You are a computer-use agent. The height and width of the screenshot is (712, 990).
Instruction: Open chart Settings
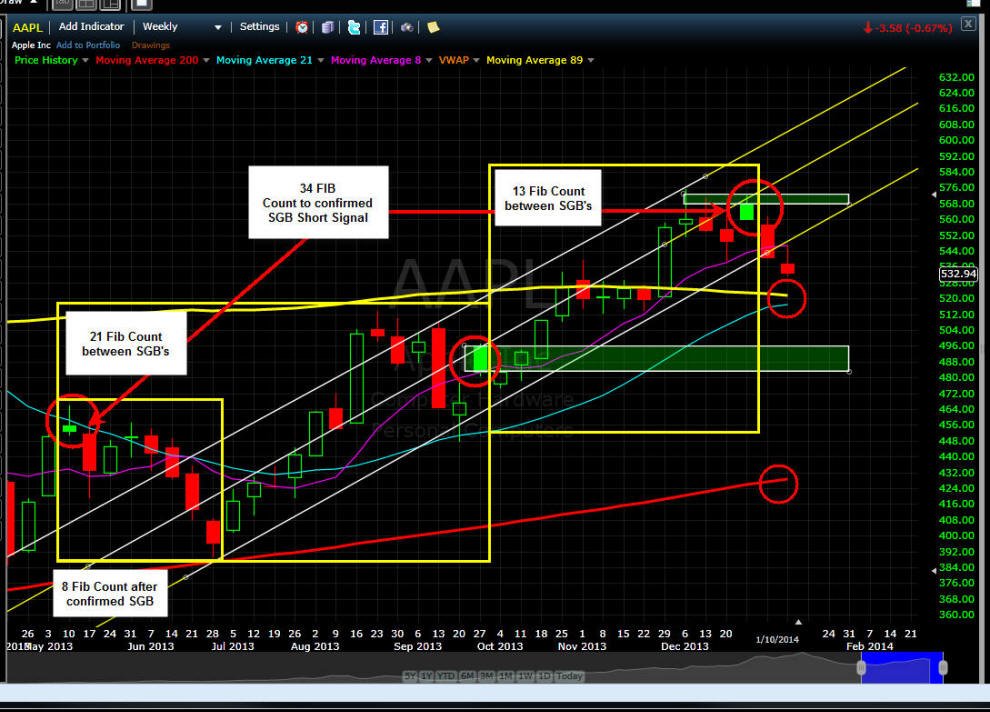[259, 27]
